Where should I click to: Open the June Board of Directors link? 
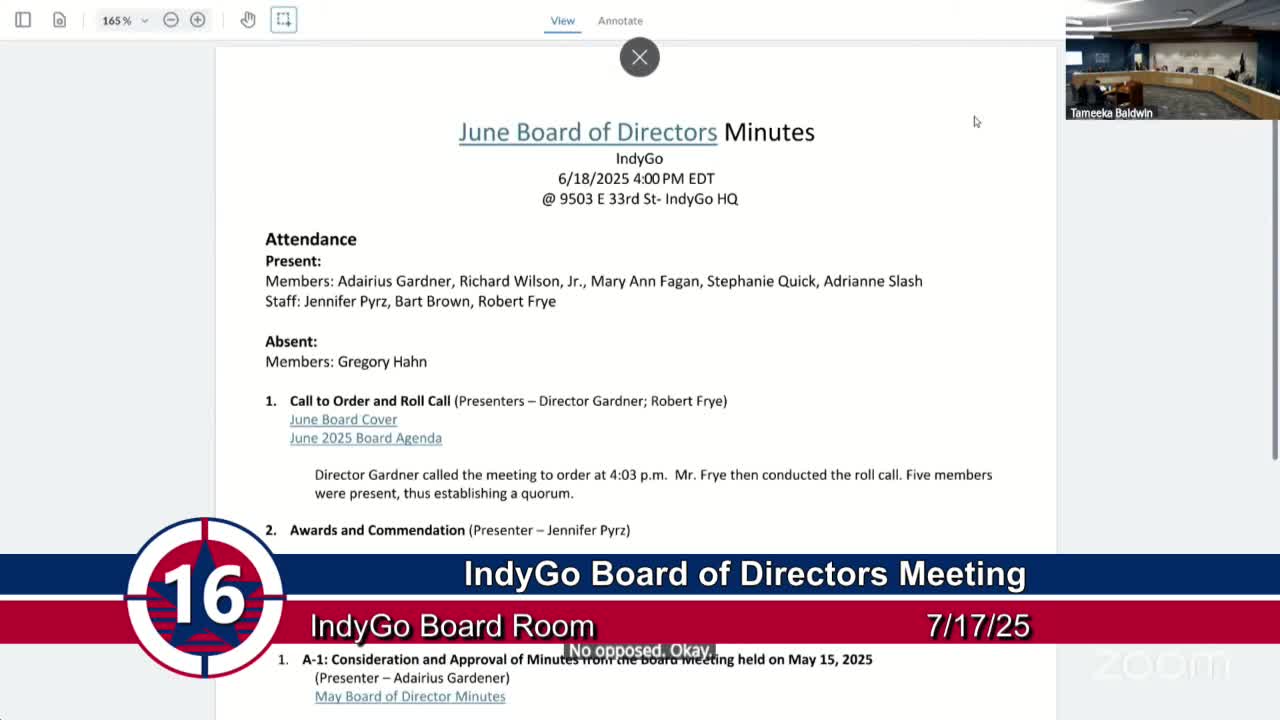pyautogui.click(x=588, y=132)
